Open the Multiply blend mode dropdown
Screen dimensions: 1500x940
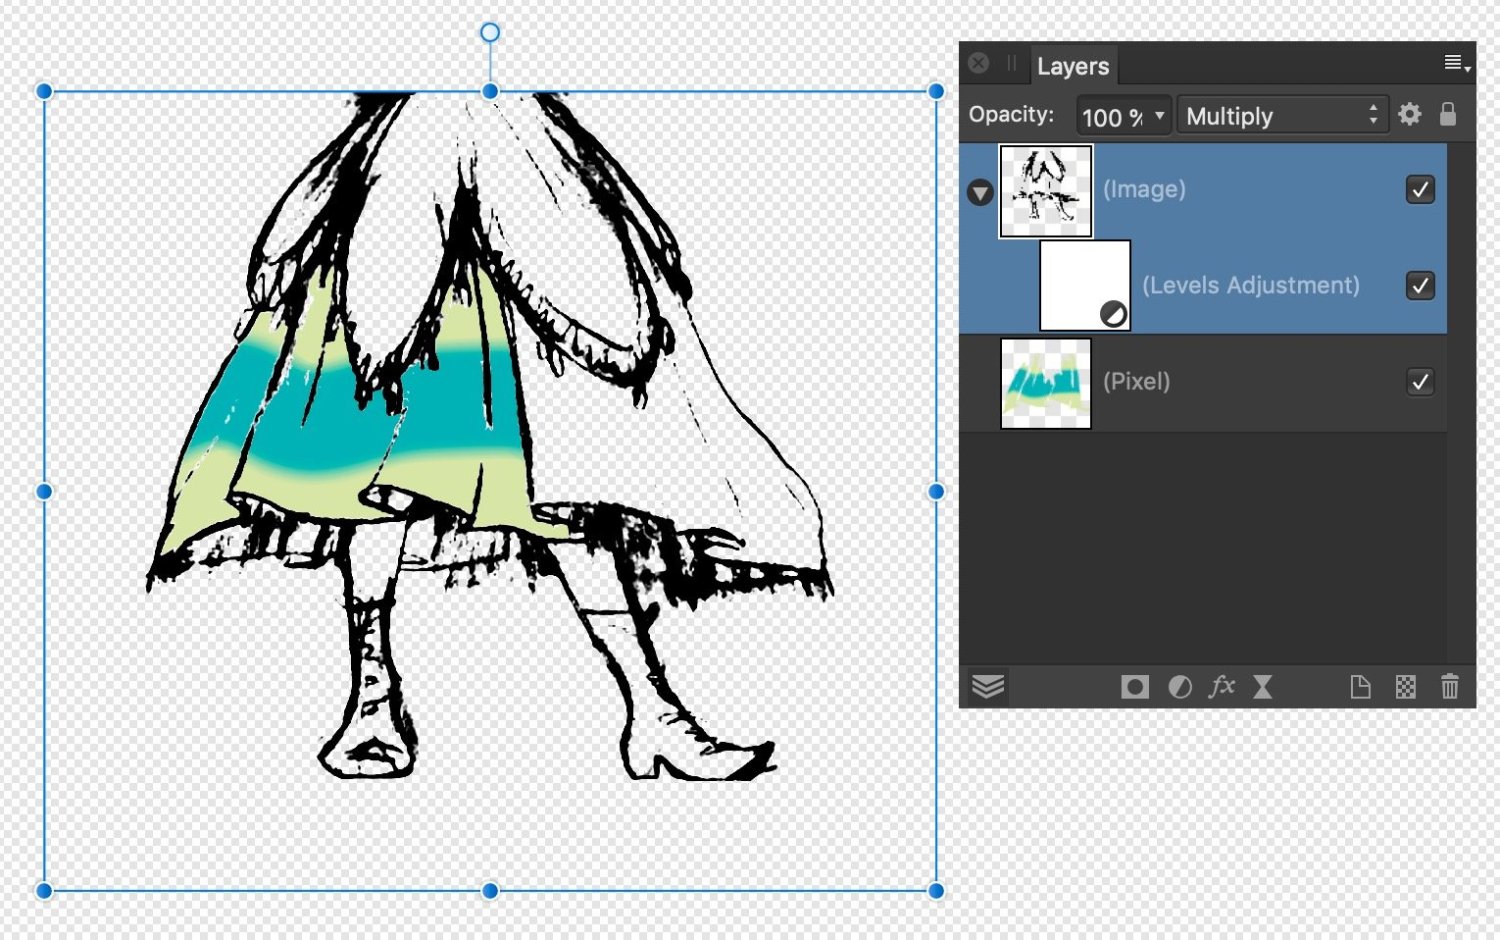(1281, 116)
